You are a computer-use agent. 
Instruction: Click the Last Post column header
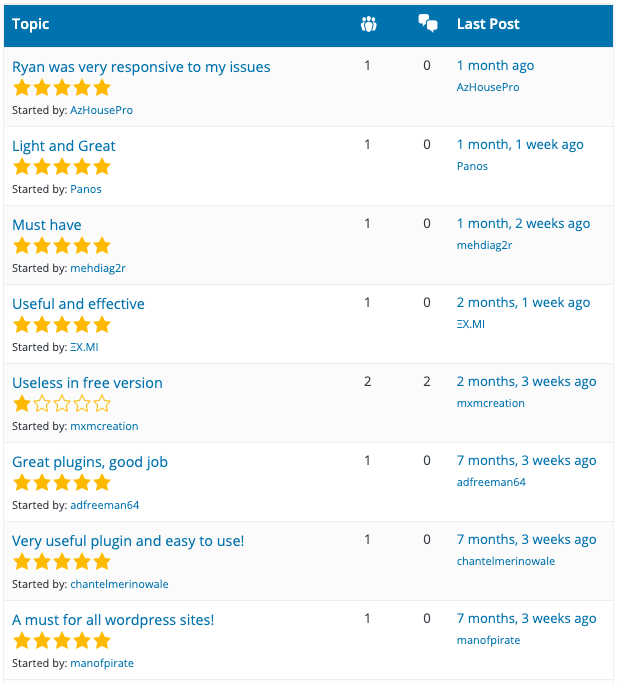(488, 24)
